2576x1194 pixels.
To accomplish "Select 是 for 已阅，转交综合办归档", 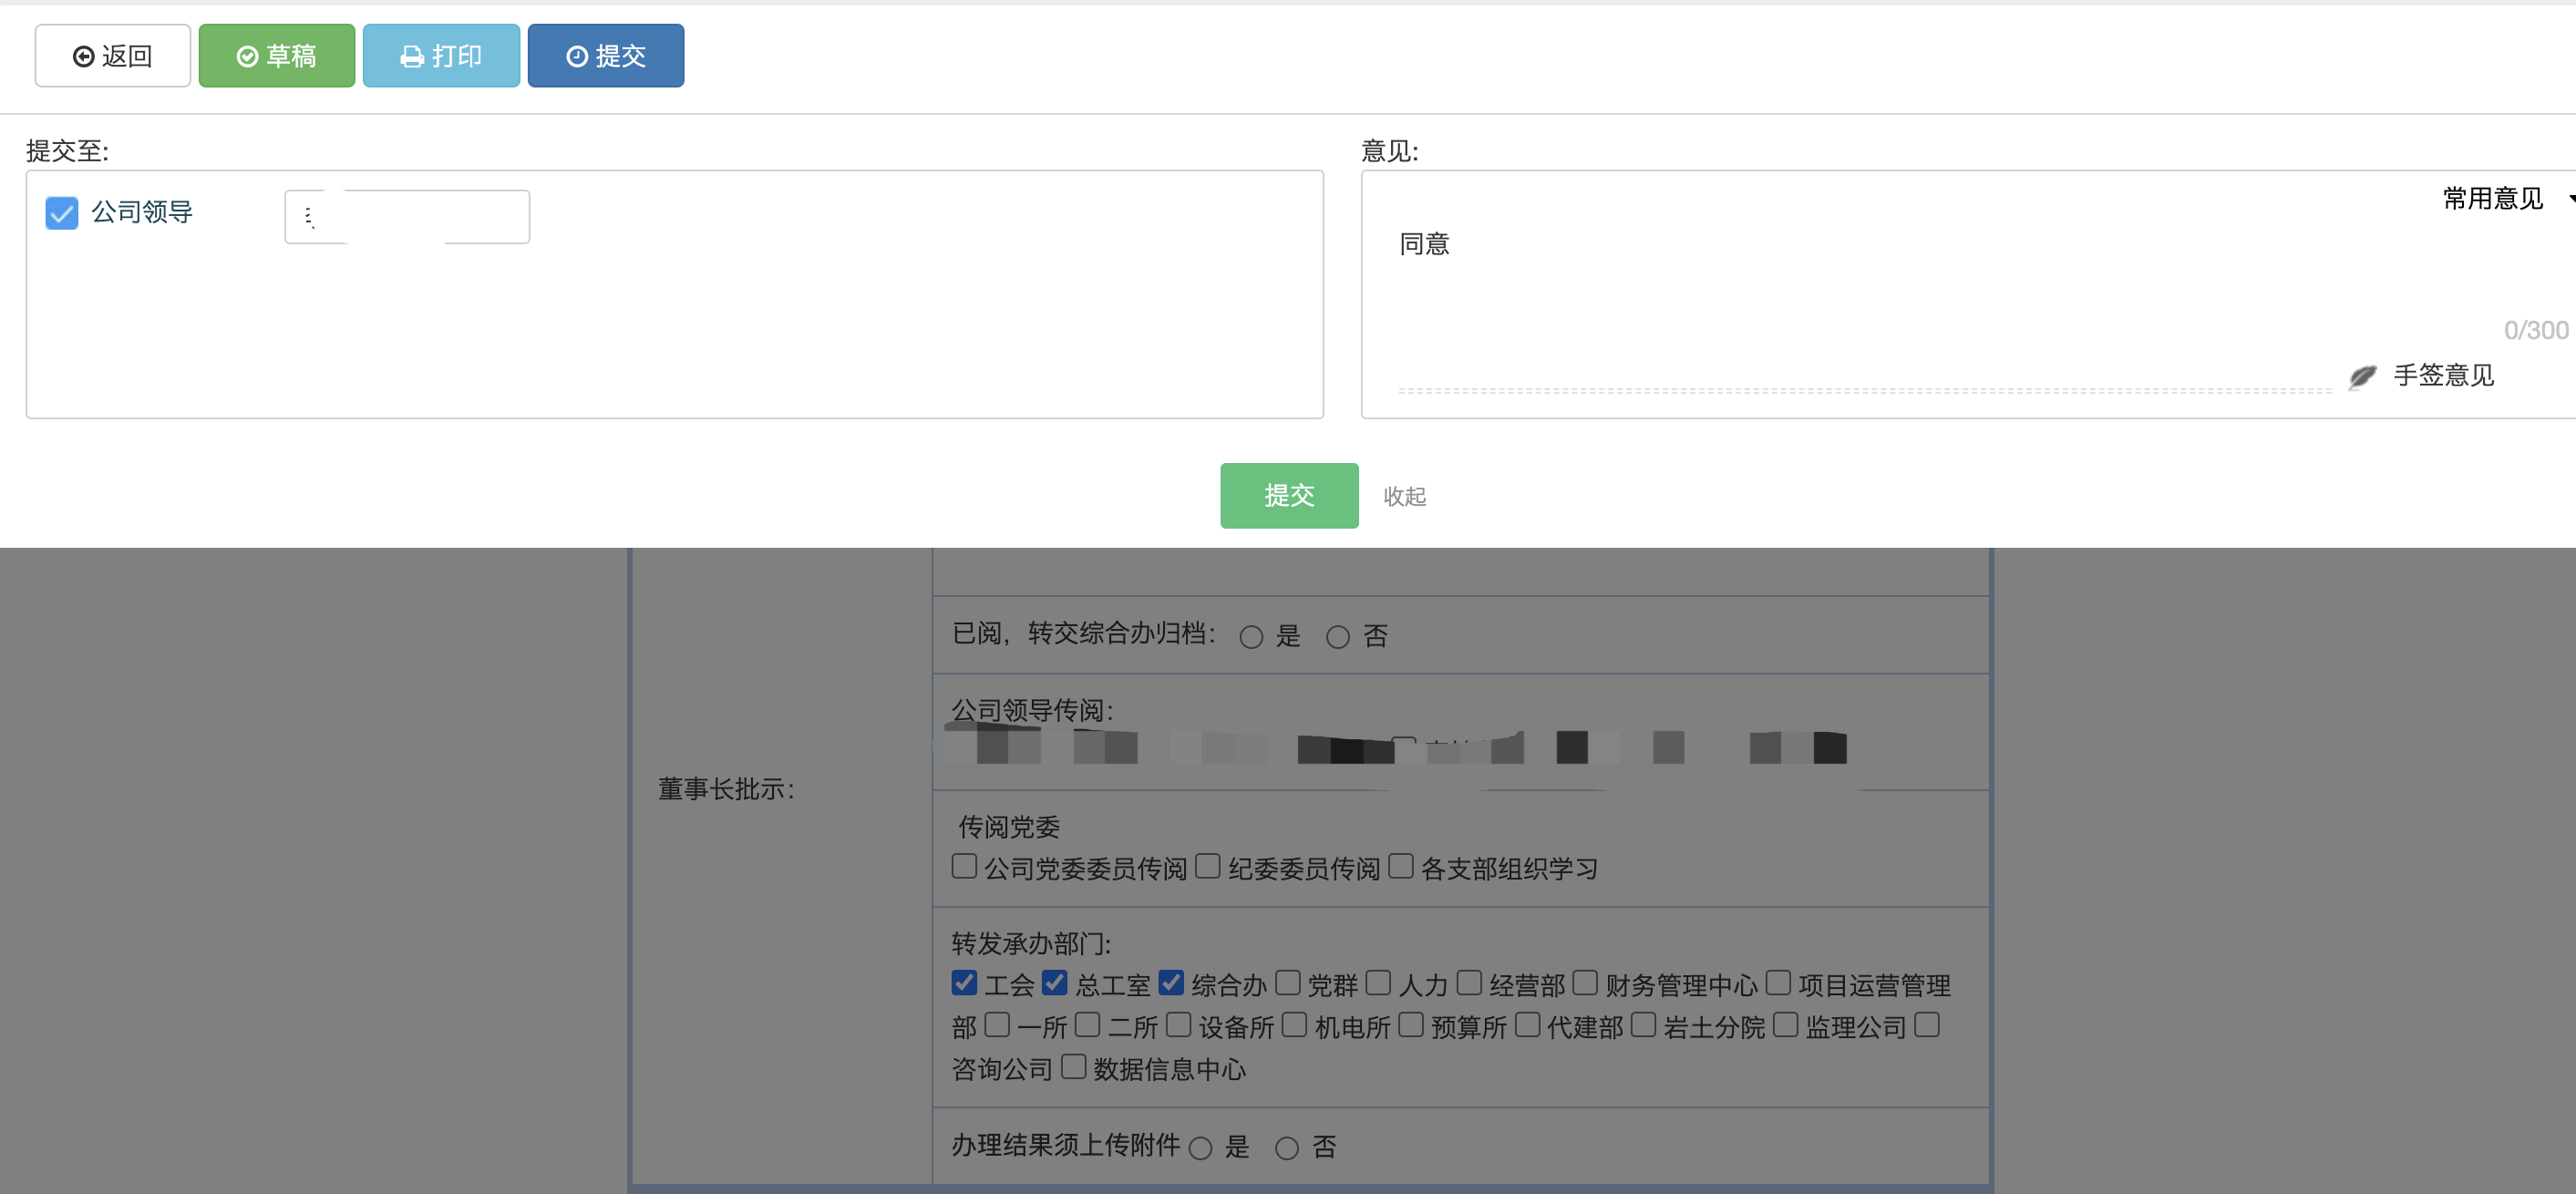I will (1251, 637).
